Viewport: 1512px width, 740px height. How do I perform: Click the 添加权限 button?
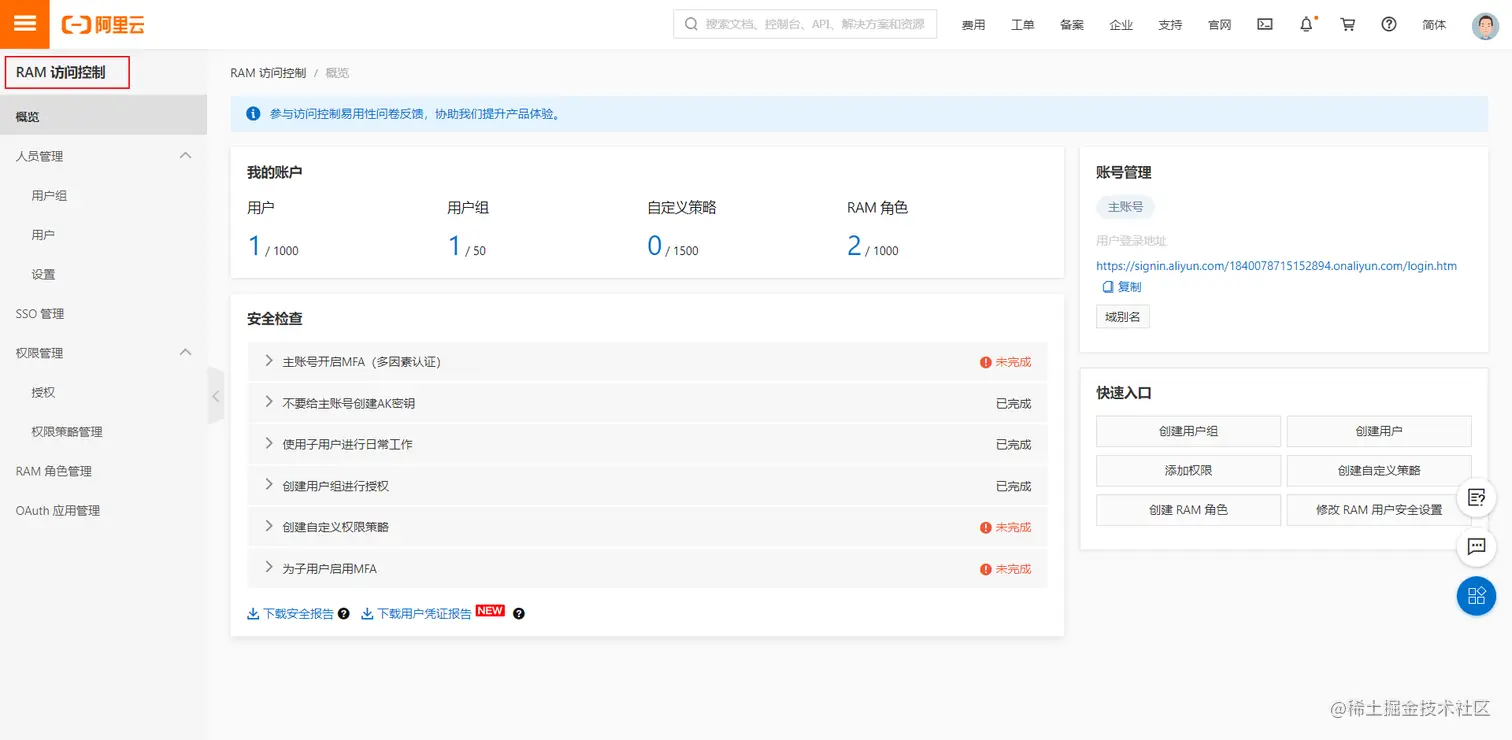pyautogui.click(x=1188, y=470)
